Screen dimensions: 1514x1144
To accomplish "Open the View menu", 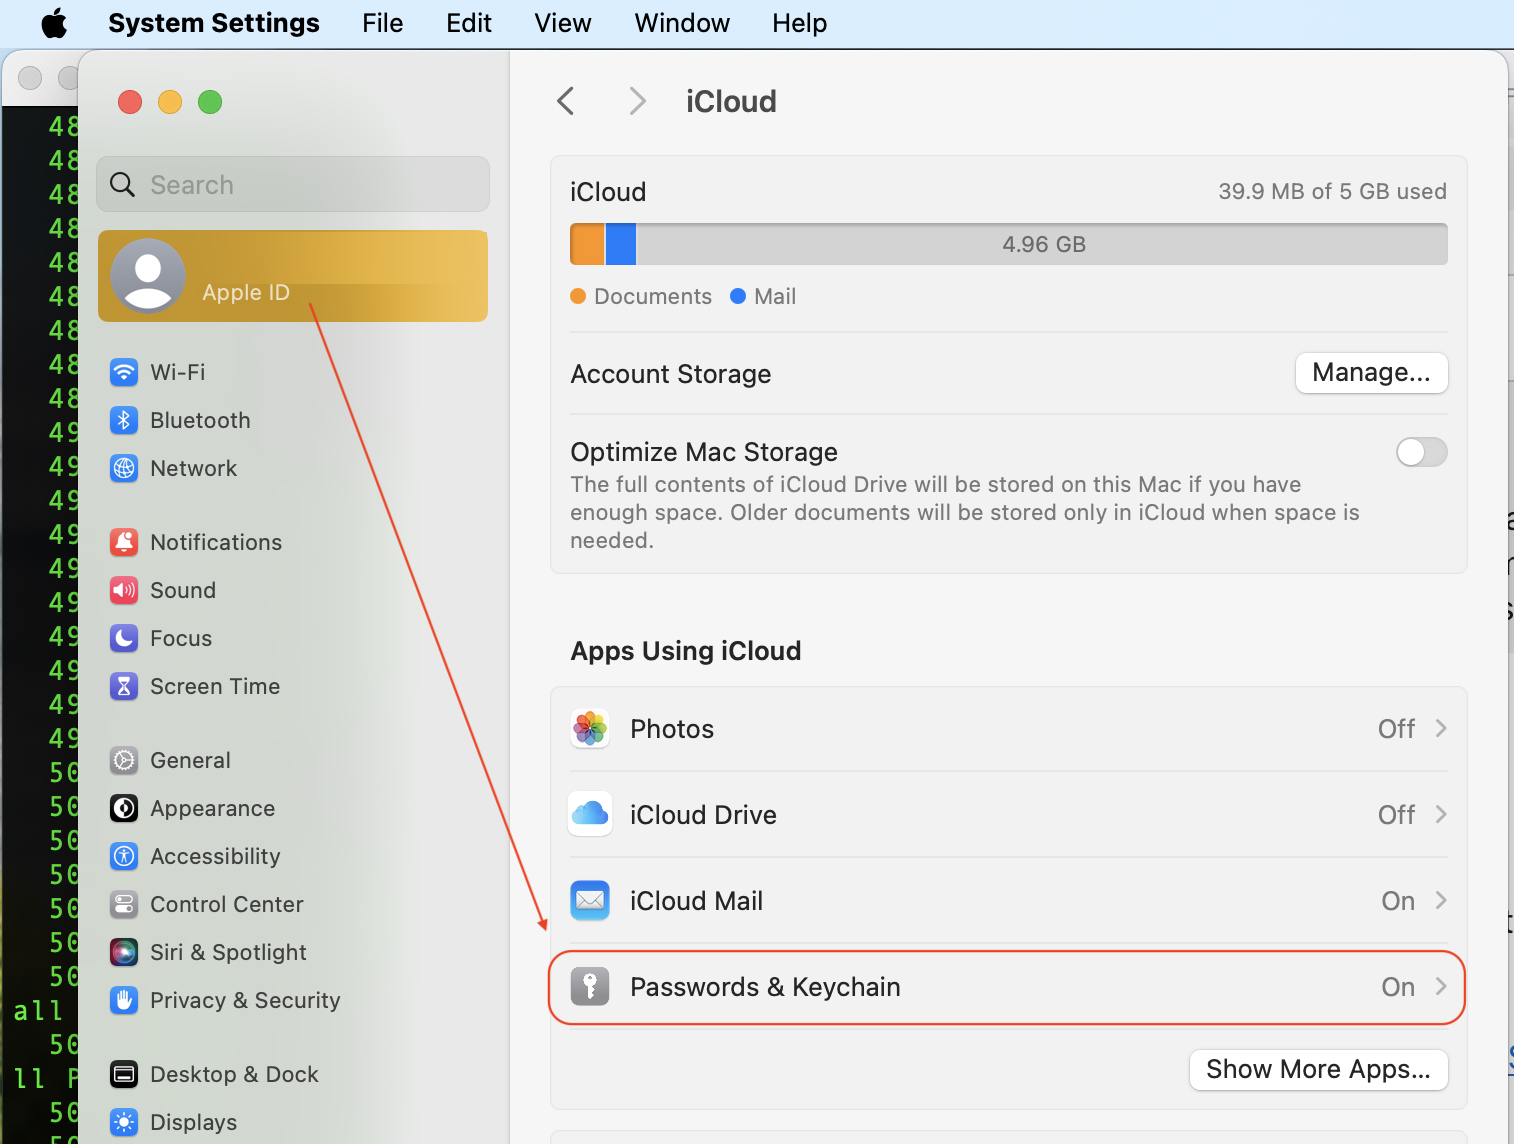I will coord(562,23).
